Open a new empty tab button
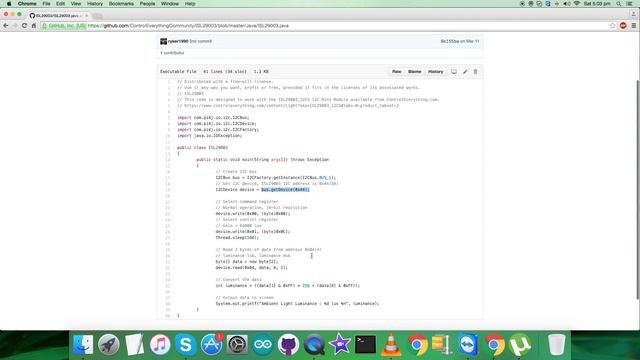This screenshot has height=360, width=640. 97,16
